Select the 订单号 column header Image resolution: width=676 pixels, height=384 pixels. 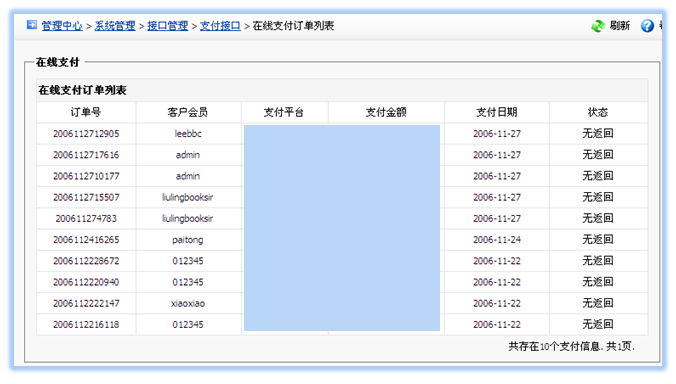point(86,112)
